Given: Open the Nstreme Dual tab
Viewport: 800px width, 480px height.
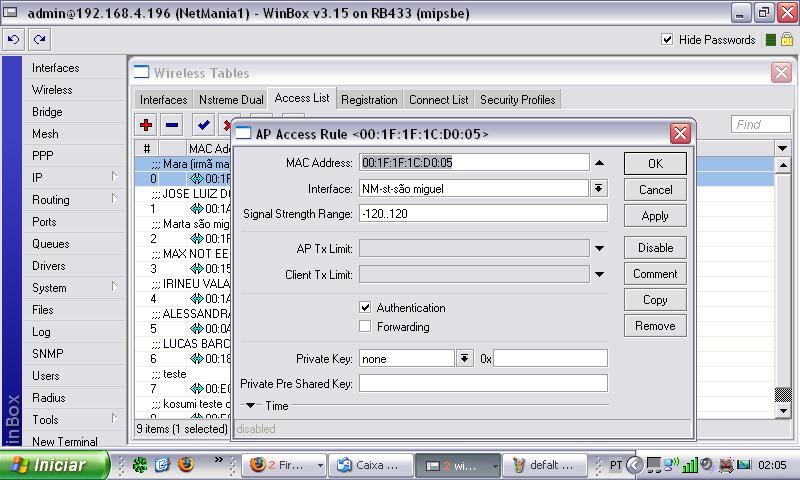Looking at the screenshot, I should point(231,99).
